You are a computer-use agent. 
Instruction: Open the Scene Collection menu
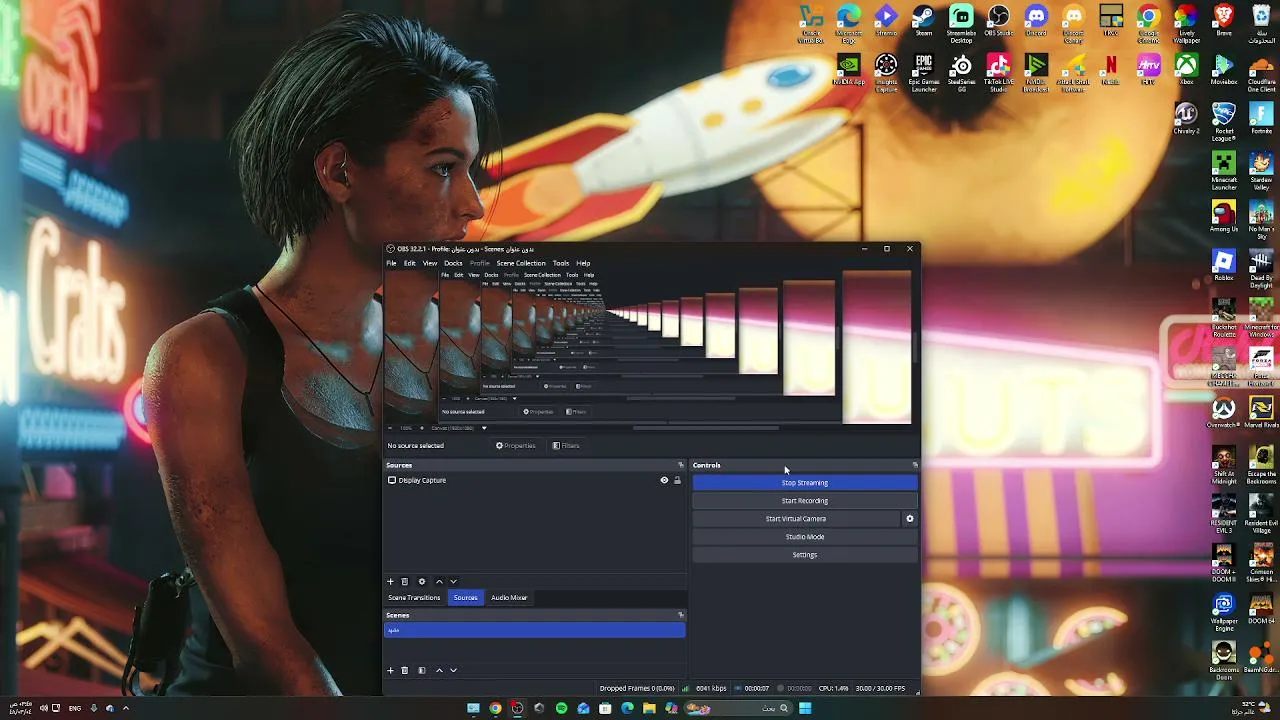click(x=521, y=263)
